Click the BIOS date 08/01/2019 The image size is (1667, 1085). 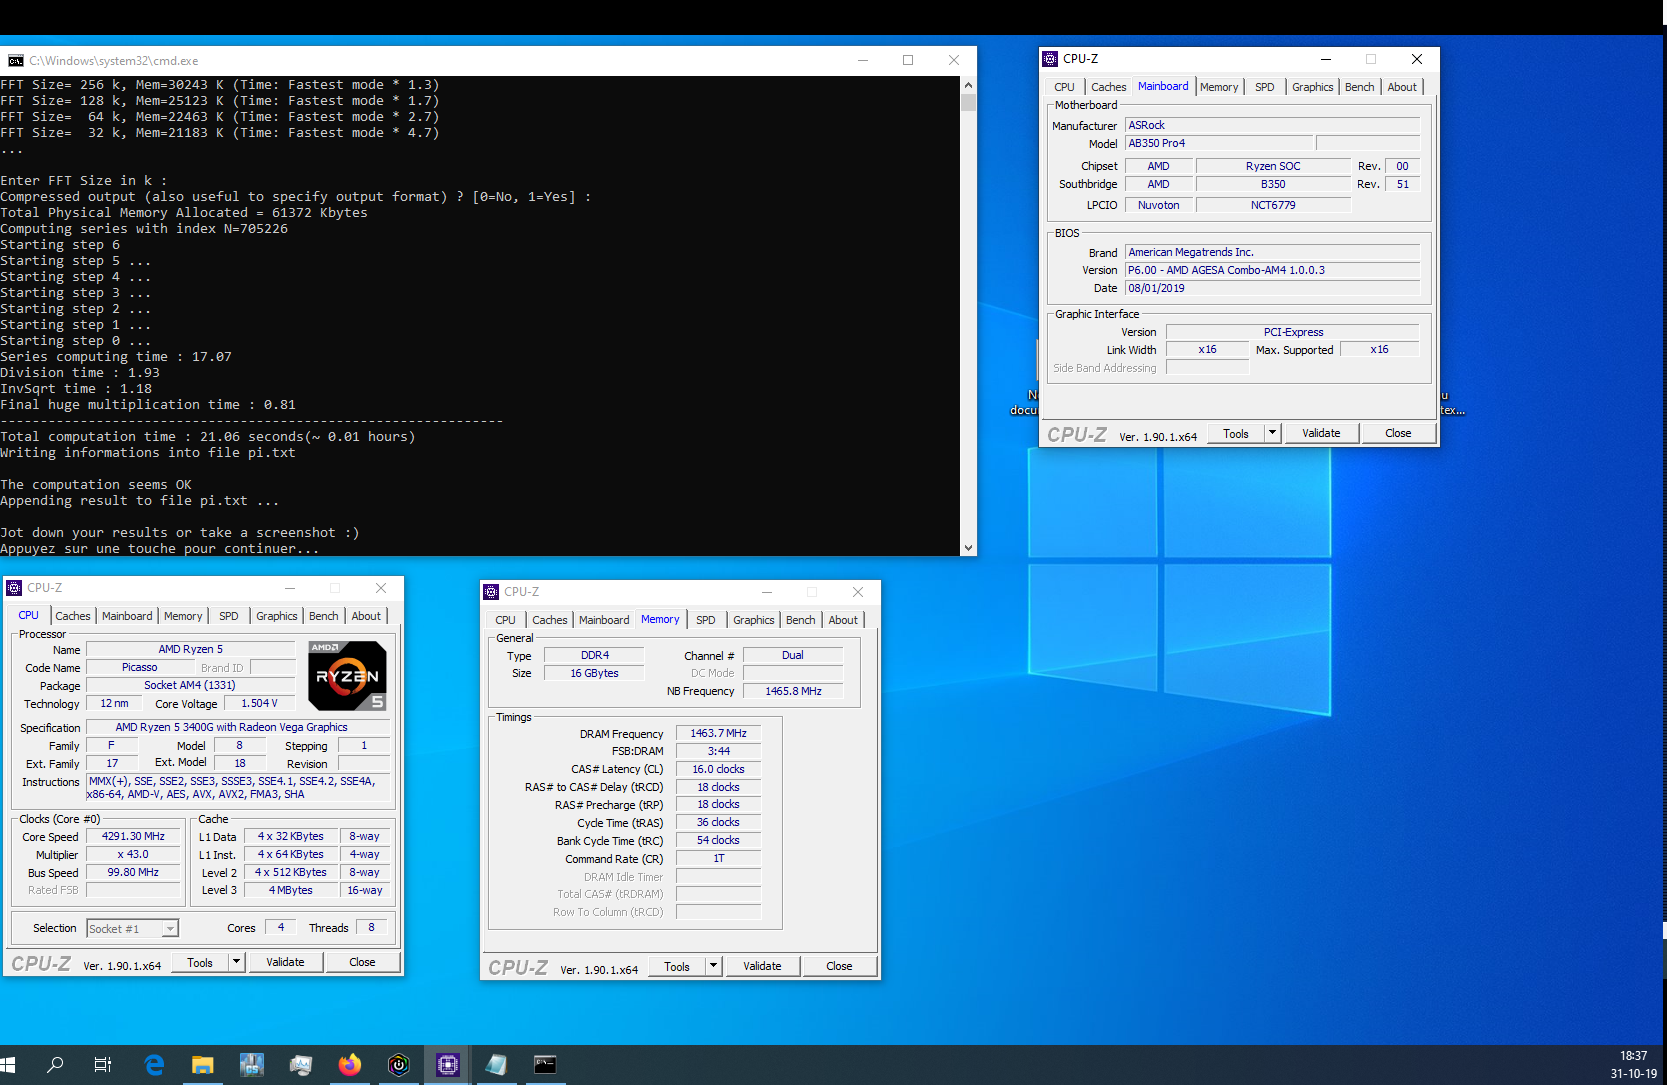tap(1272, 288)
